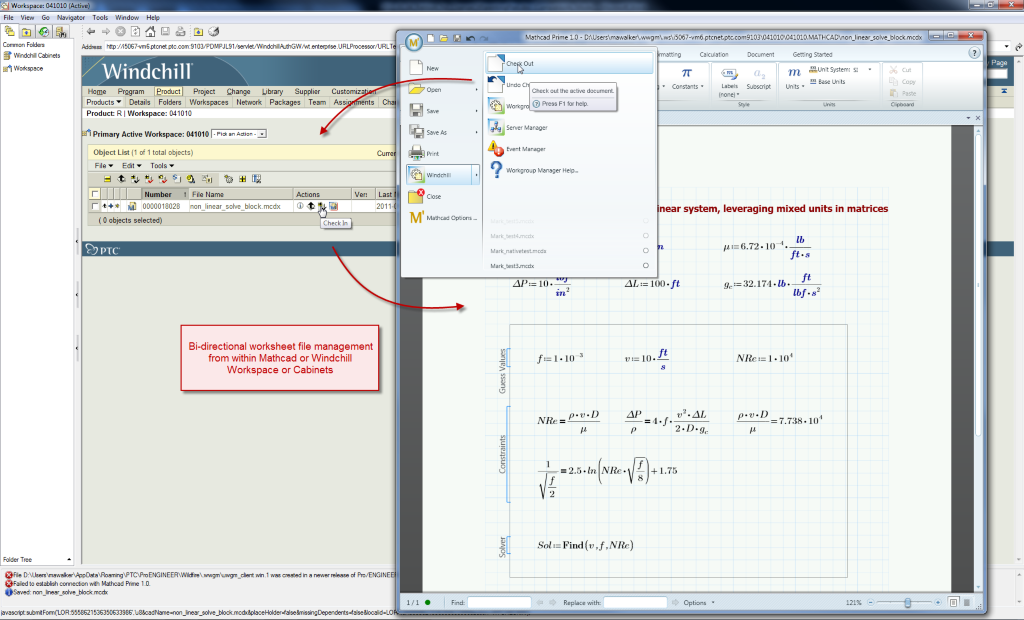Select the radio button next to Mark_test3.mcdx
This screenshot has width=1024, height=620.
coord(646,266)
